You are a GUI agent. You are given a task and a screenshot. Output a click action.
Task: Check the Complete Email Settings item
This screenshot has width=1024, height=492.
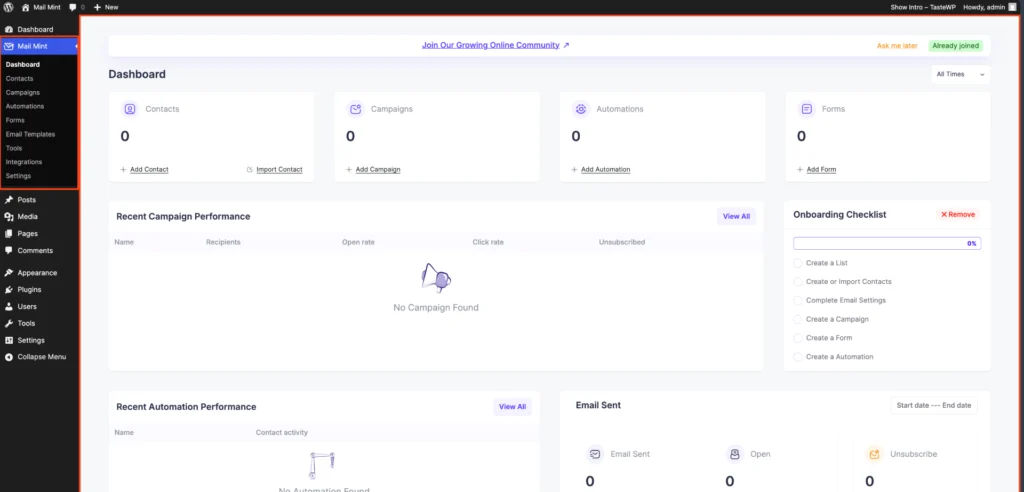(798, 300)
